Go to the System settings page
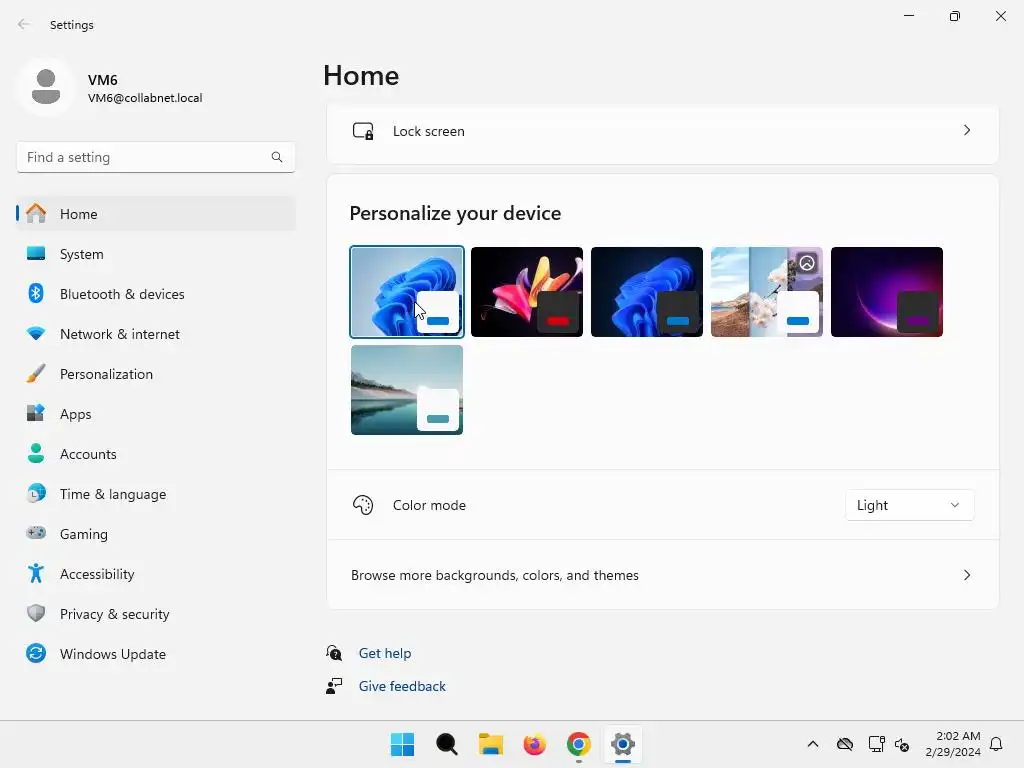Screen dimensions: 1024x768 (156, 253)
